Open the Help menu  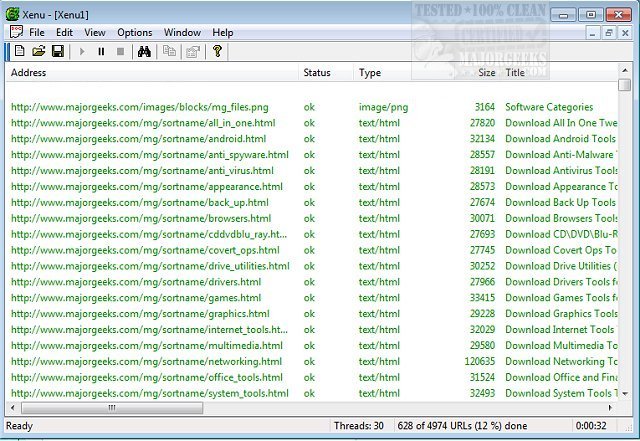coord(223,33)
